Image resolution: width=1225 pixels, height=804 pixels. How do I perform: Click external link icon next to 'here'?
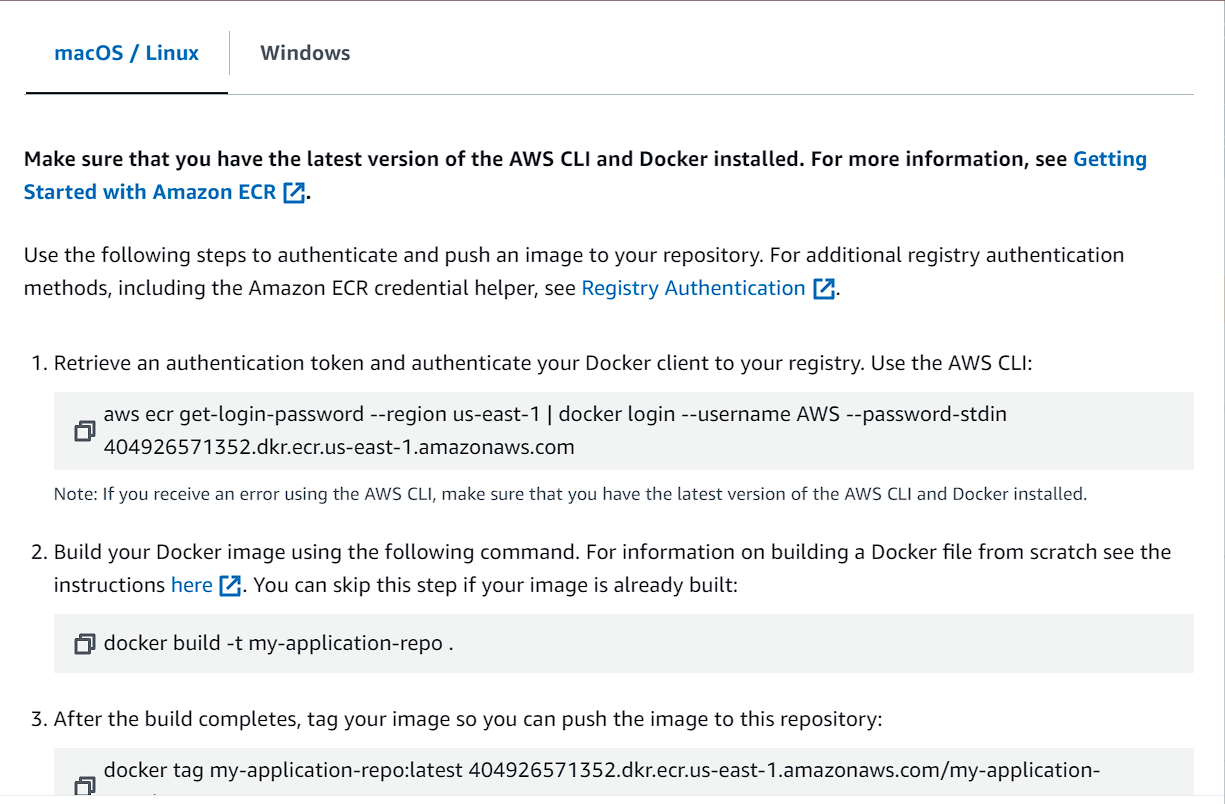[230, 586]
